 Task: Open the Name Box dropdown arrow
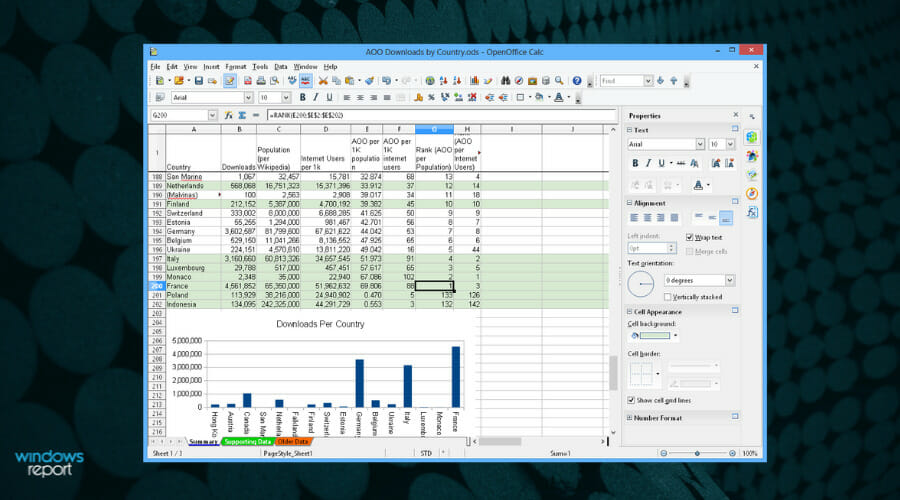[212, 115]
